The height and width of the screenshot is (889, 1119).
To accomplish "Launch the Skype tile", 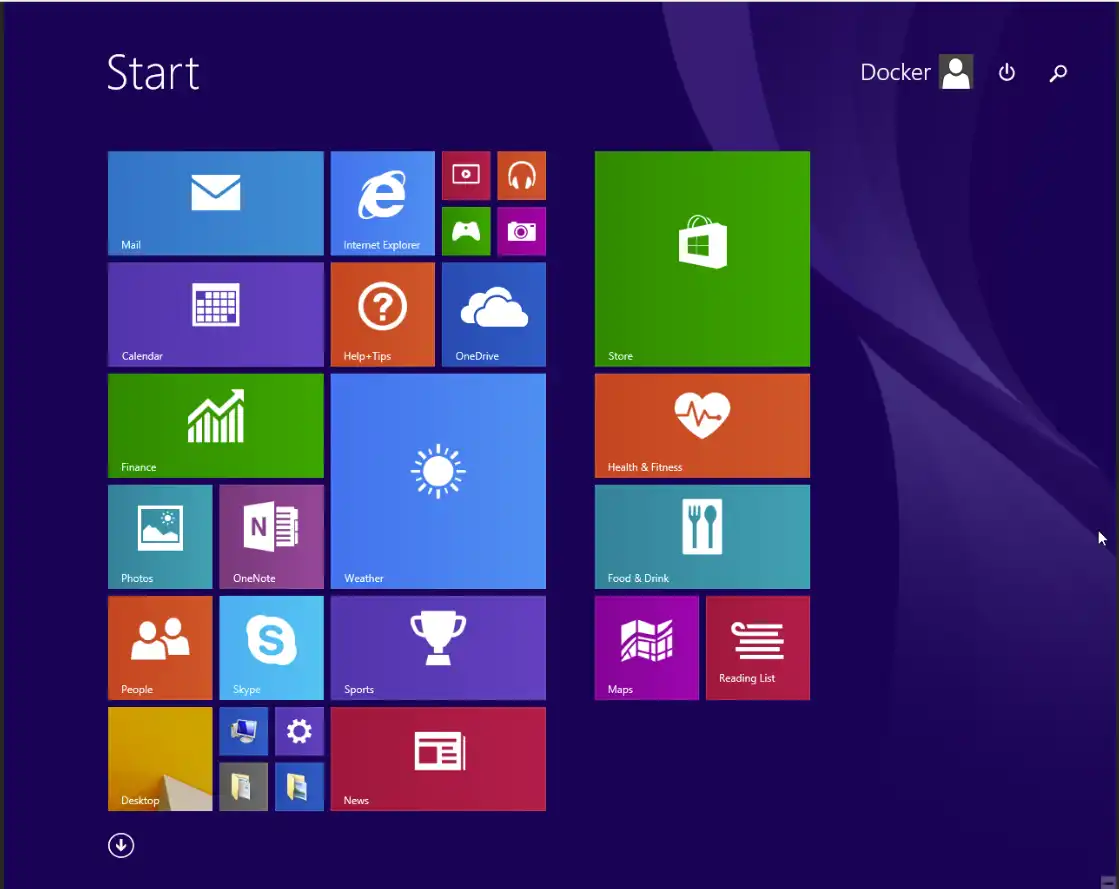I will pos(271,647).
